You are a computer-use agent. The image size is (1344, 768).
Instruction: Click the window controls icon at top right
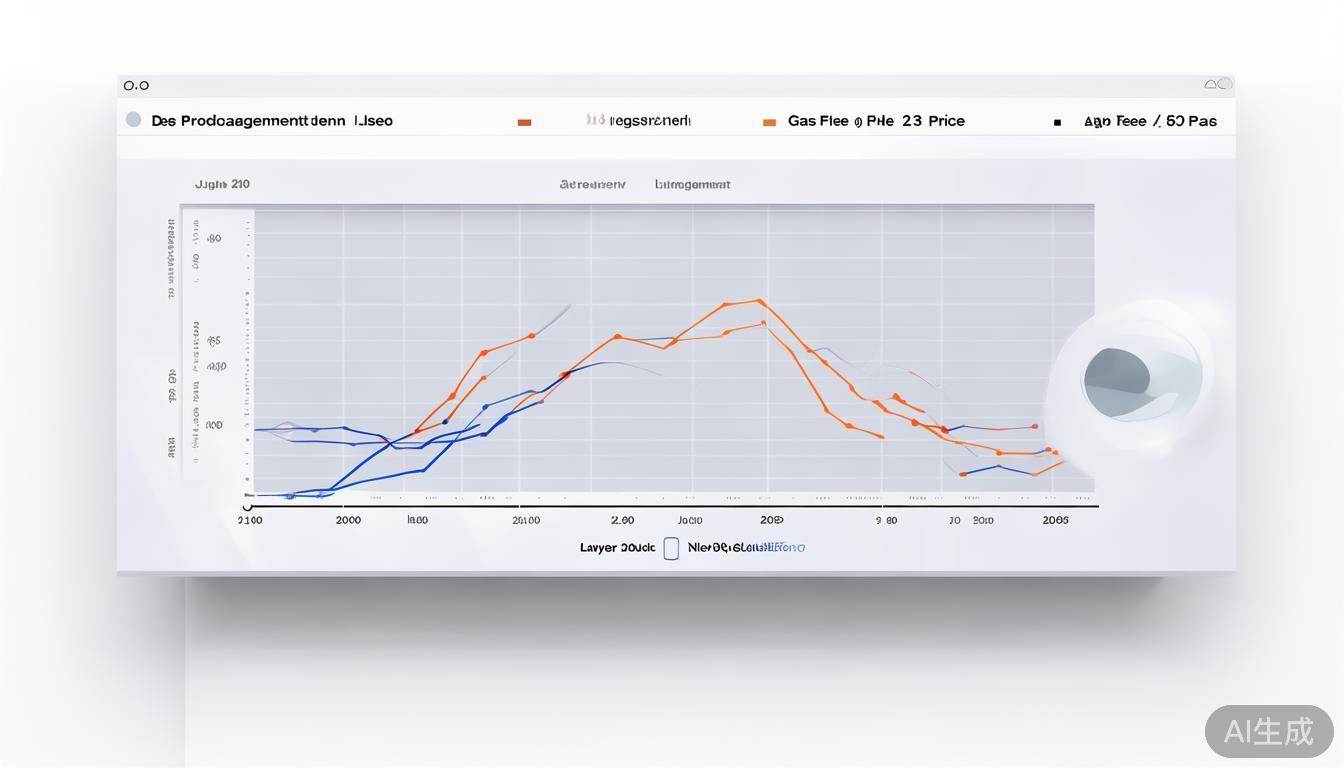pyautogui.click(x=1218, y=85)
